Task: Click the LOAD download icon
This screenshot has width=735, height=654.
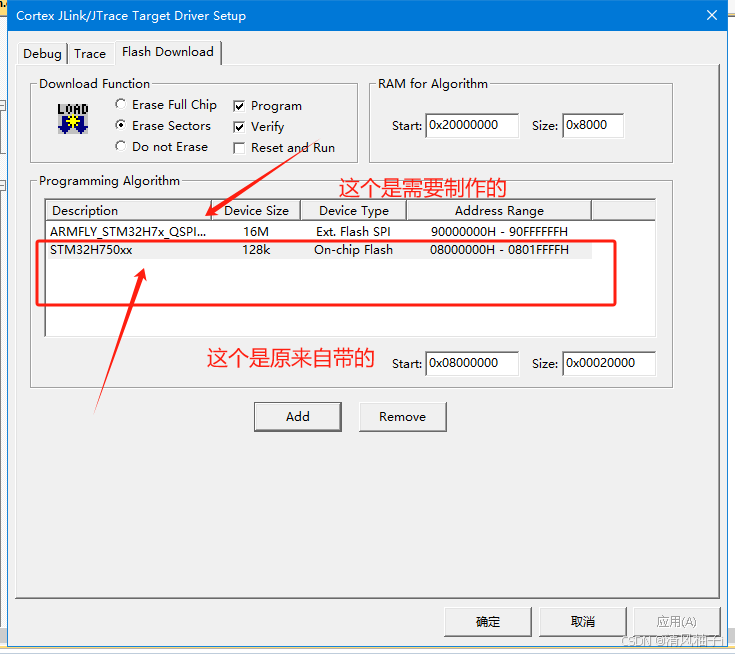Action: coord(73,119)
